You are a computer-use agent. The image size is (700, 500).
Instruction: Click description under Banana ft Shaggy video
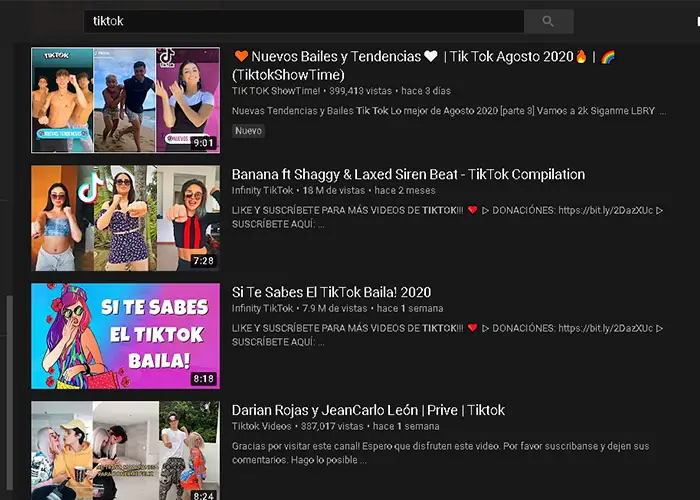click(x=447, y=217)
